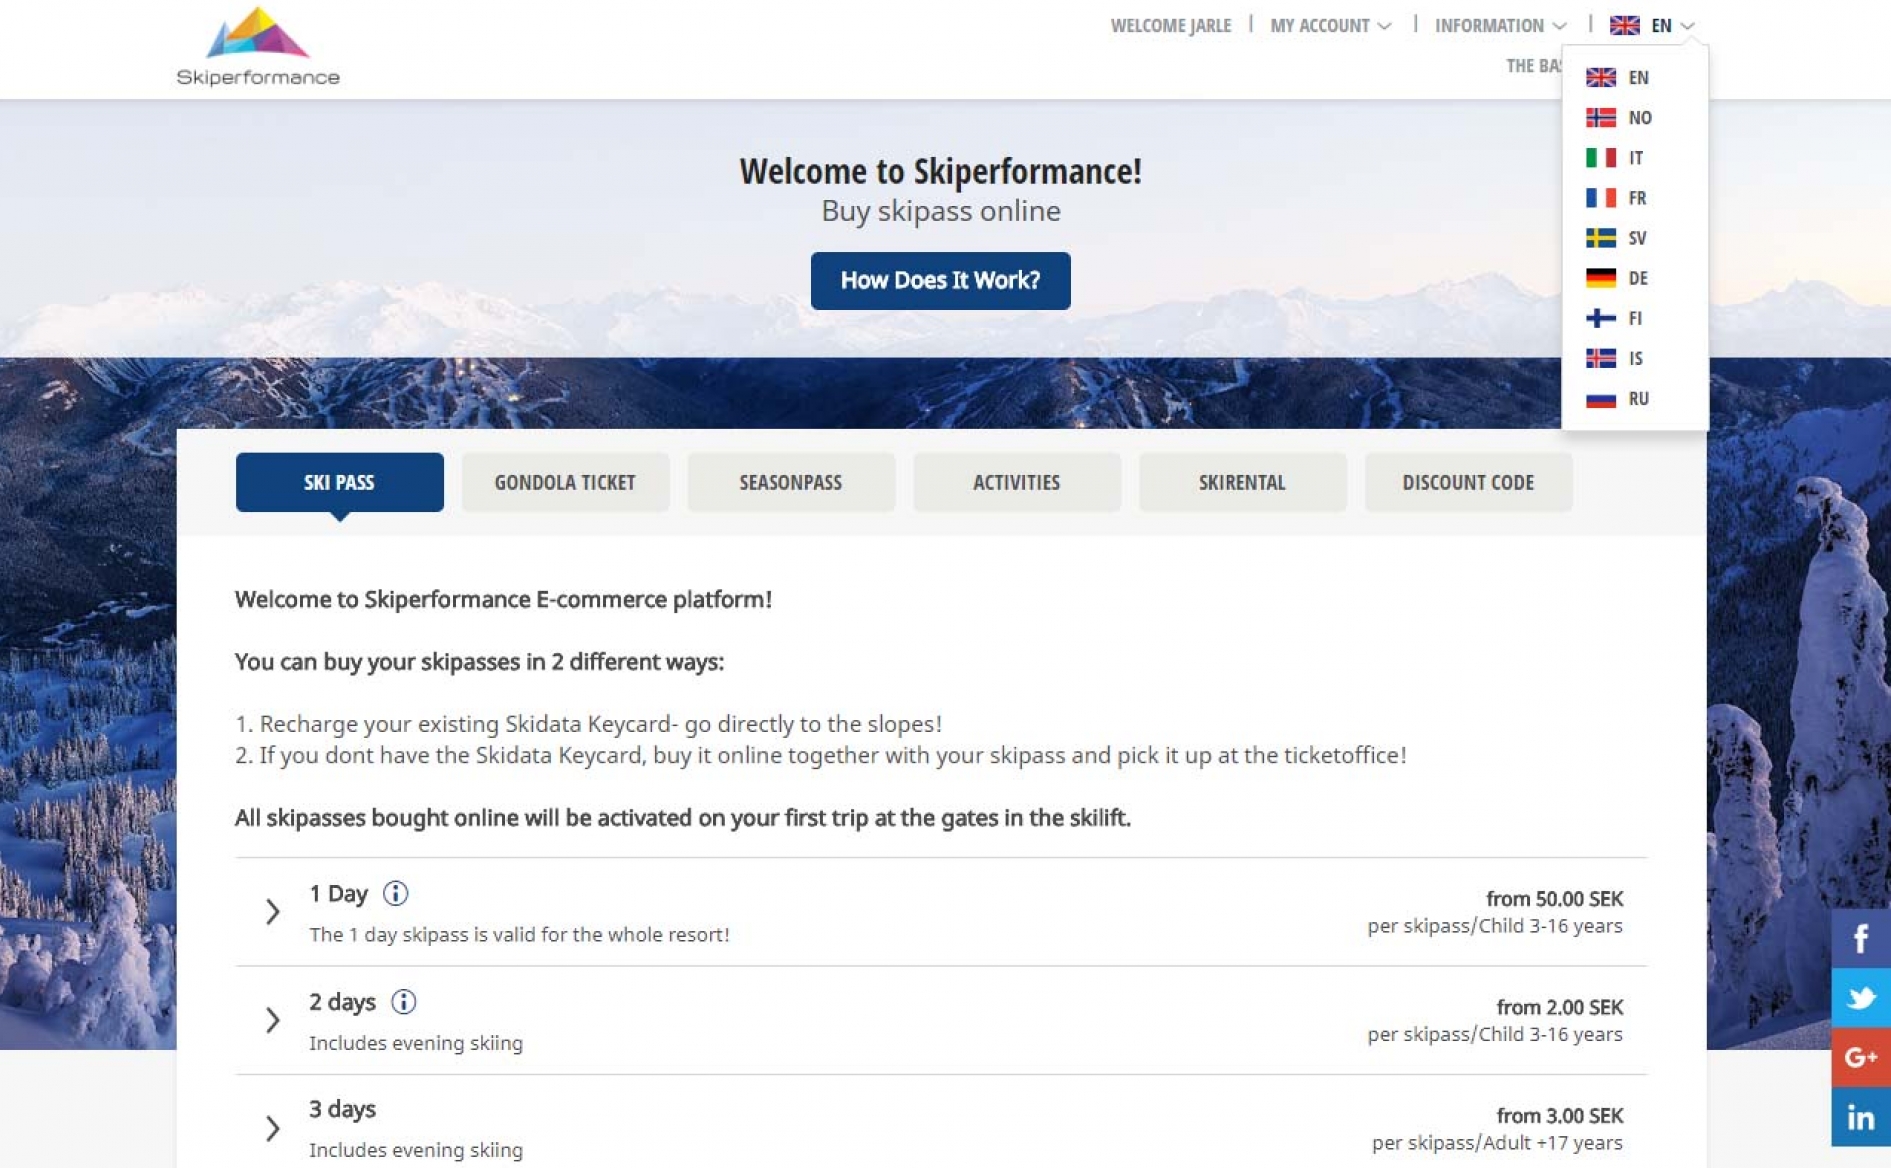
Task: Switch to the Ski Pass tab
Action: (x=339, y=482)
